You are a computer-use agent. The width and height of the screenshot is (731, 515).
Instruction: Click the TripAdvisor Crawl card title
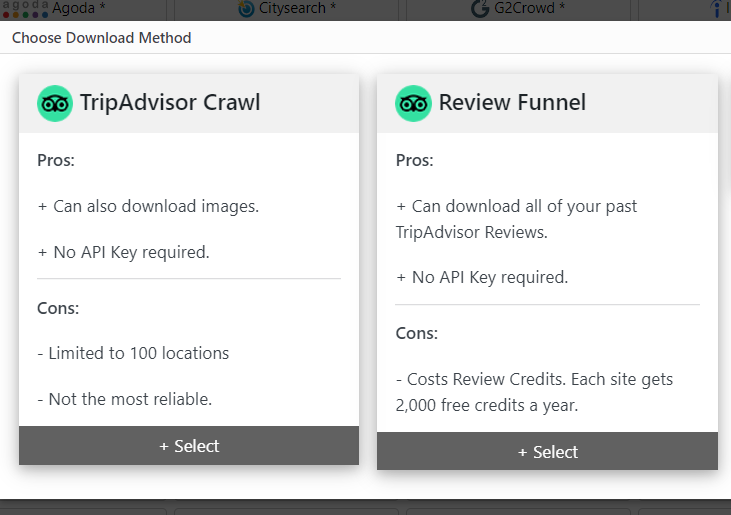point(170,103)
